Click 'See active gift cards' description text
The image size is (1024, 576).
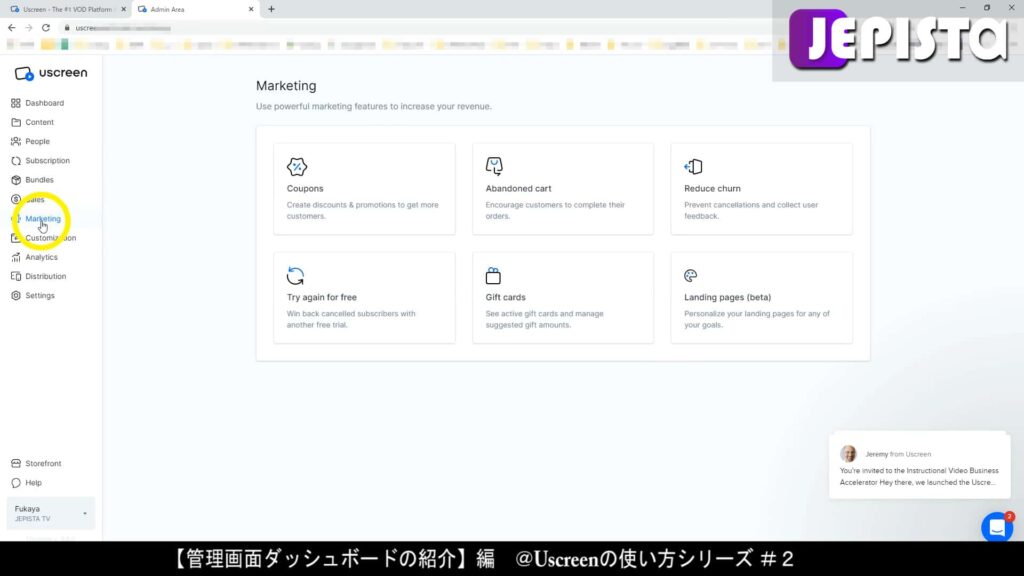tap(545, 319)
